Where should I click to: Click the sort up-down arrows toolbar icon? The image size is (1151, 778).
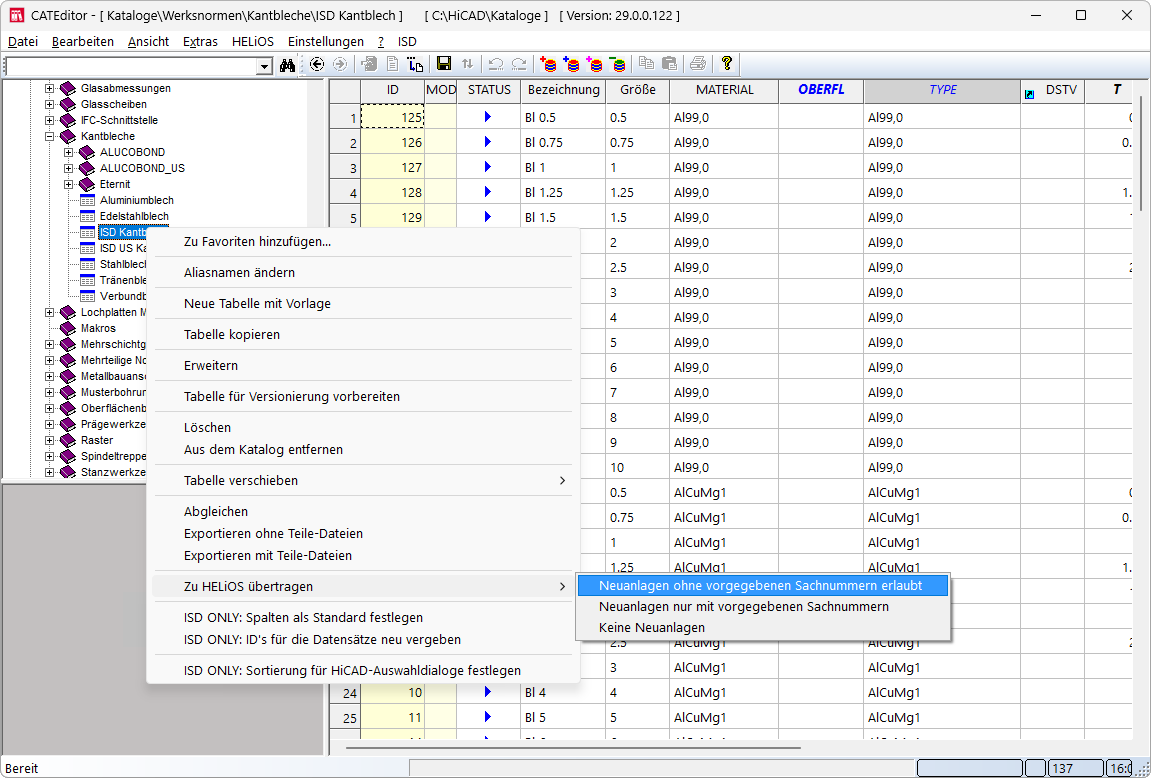(467, 64)
